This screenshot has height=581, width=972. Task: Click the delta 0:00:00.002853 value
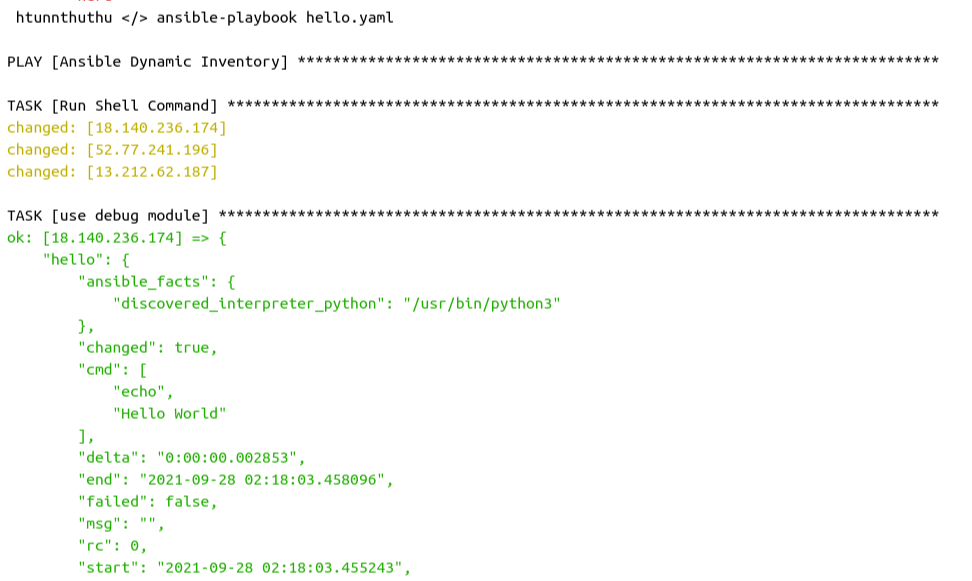coord(227,458)
